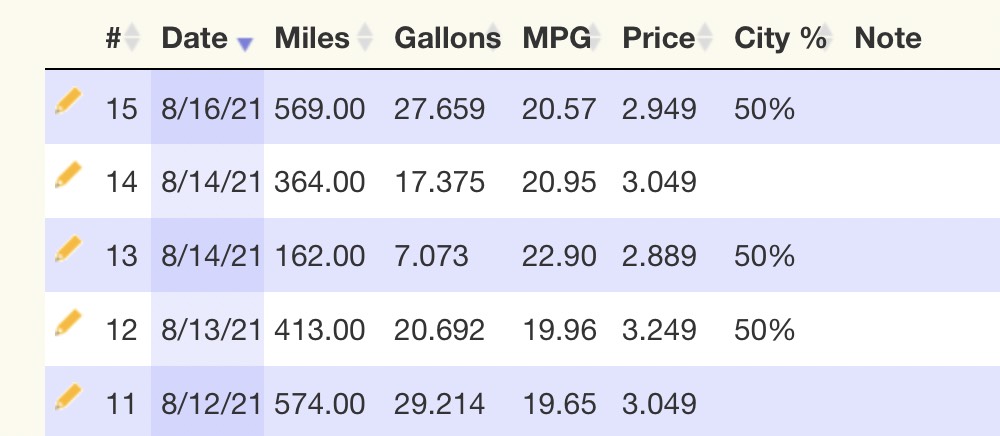Click the pencil icon for entry 14

pyautogui.click(x=68, y=175)
